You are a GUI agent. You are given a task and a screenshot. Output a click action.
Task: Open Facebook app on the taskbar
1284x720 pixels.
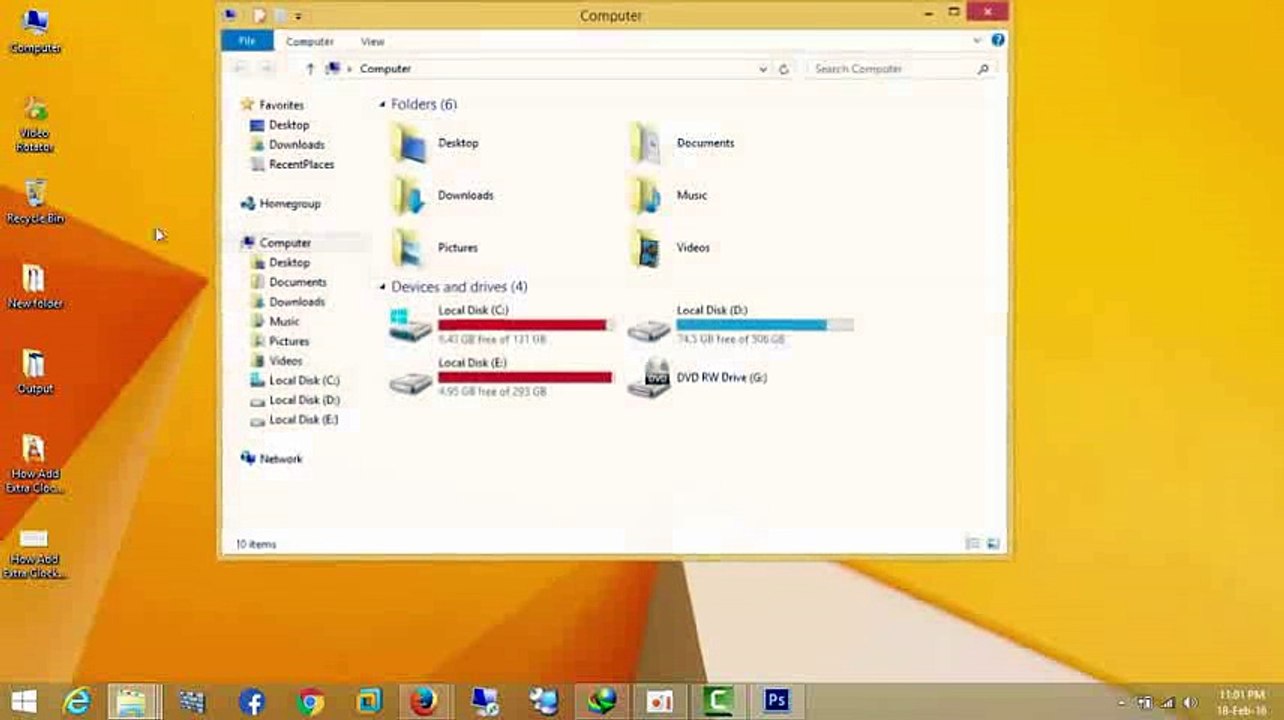coord(252,701)
